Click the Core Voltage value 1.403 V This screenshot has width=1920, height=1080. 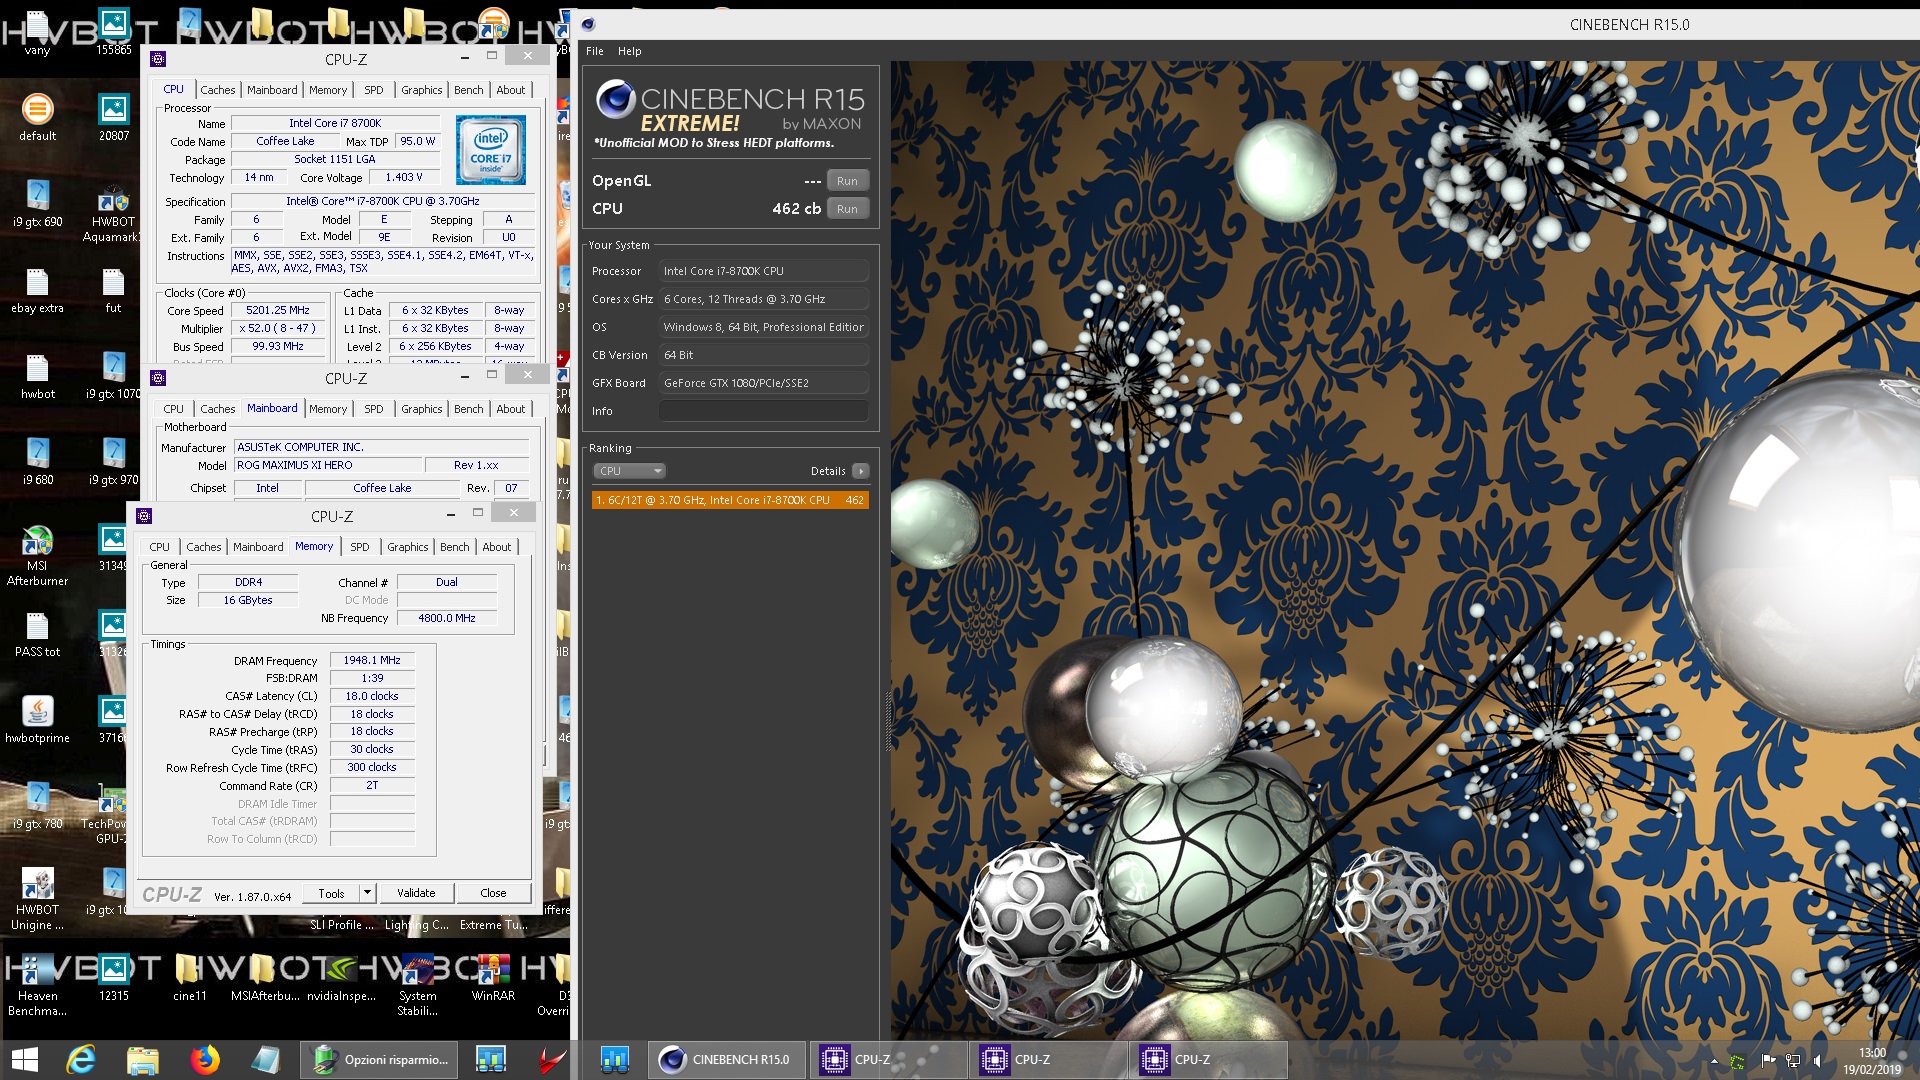pos(403,178)
